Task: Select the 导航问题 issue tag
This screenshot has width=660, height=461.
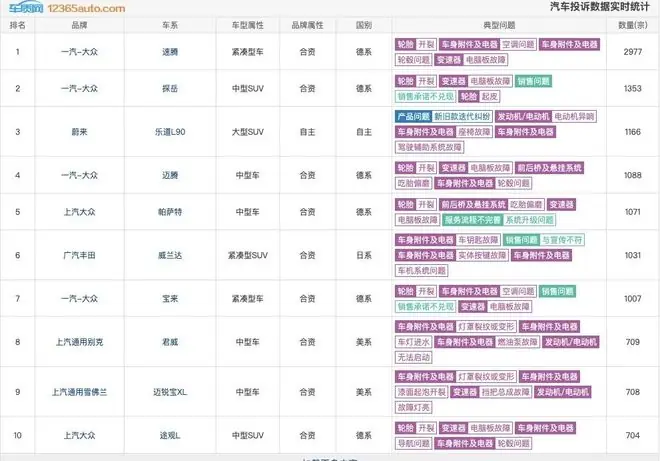Action: 413,443
